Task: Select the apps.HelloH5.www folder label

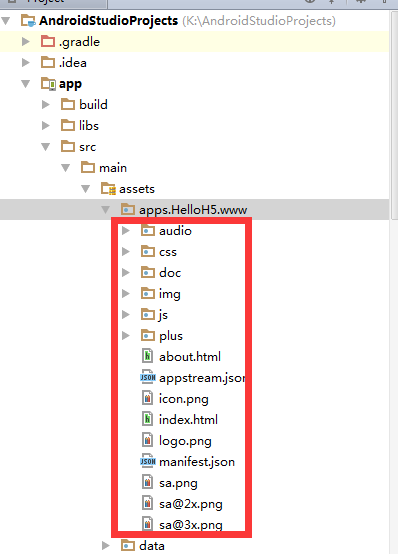Action: tap(193, 210)
